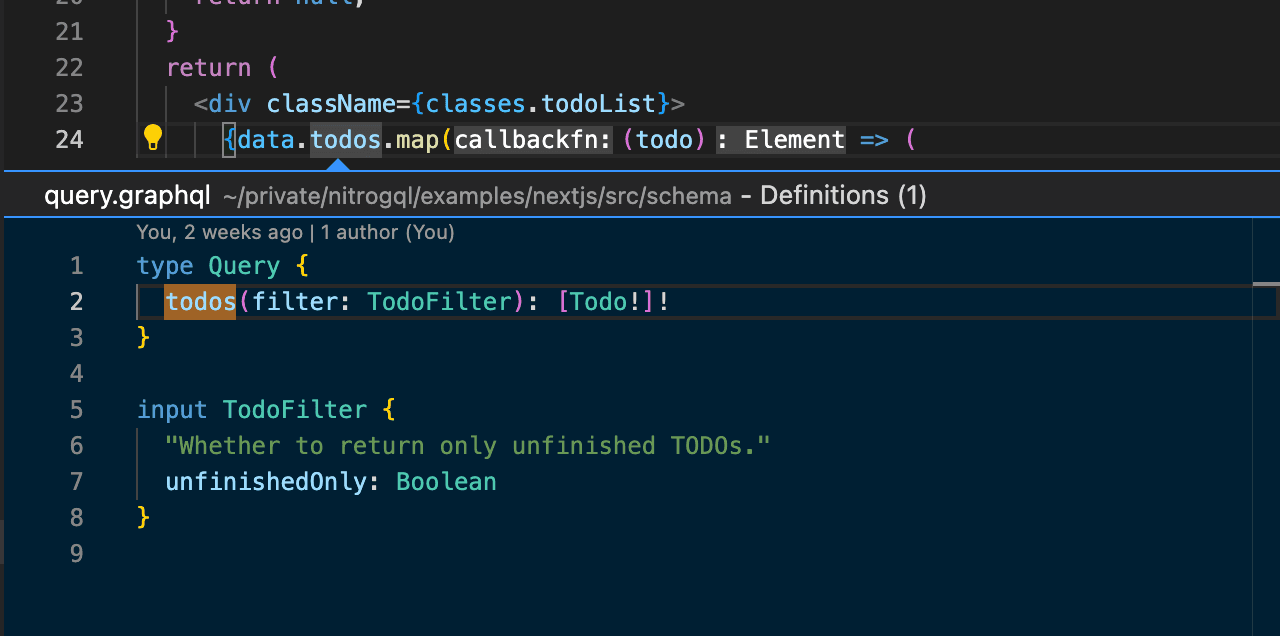Select the unfinishedOnly field name
1280x636 pixels.
[x=262, y=481]
